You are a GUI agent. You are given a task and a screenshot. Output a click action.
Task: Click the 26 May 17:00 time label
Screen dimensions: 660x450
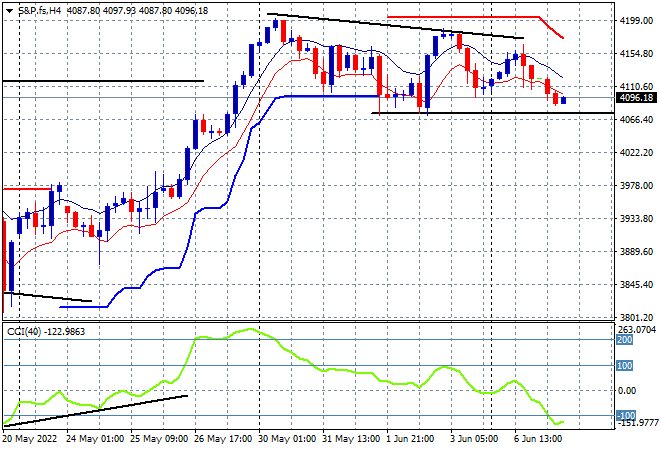(223, 439)
